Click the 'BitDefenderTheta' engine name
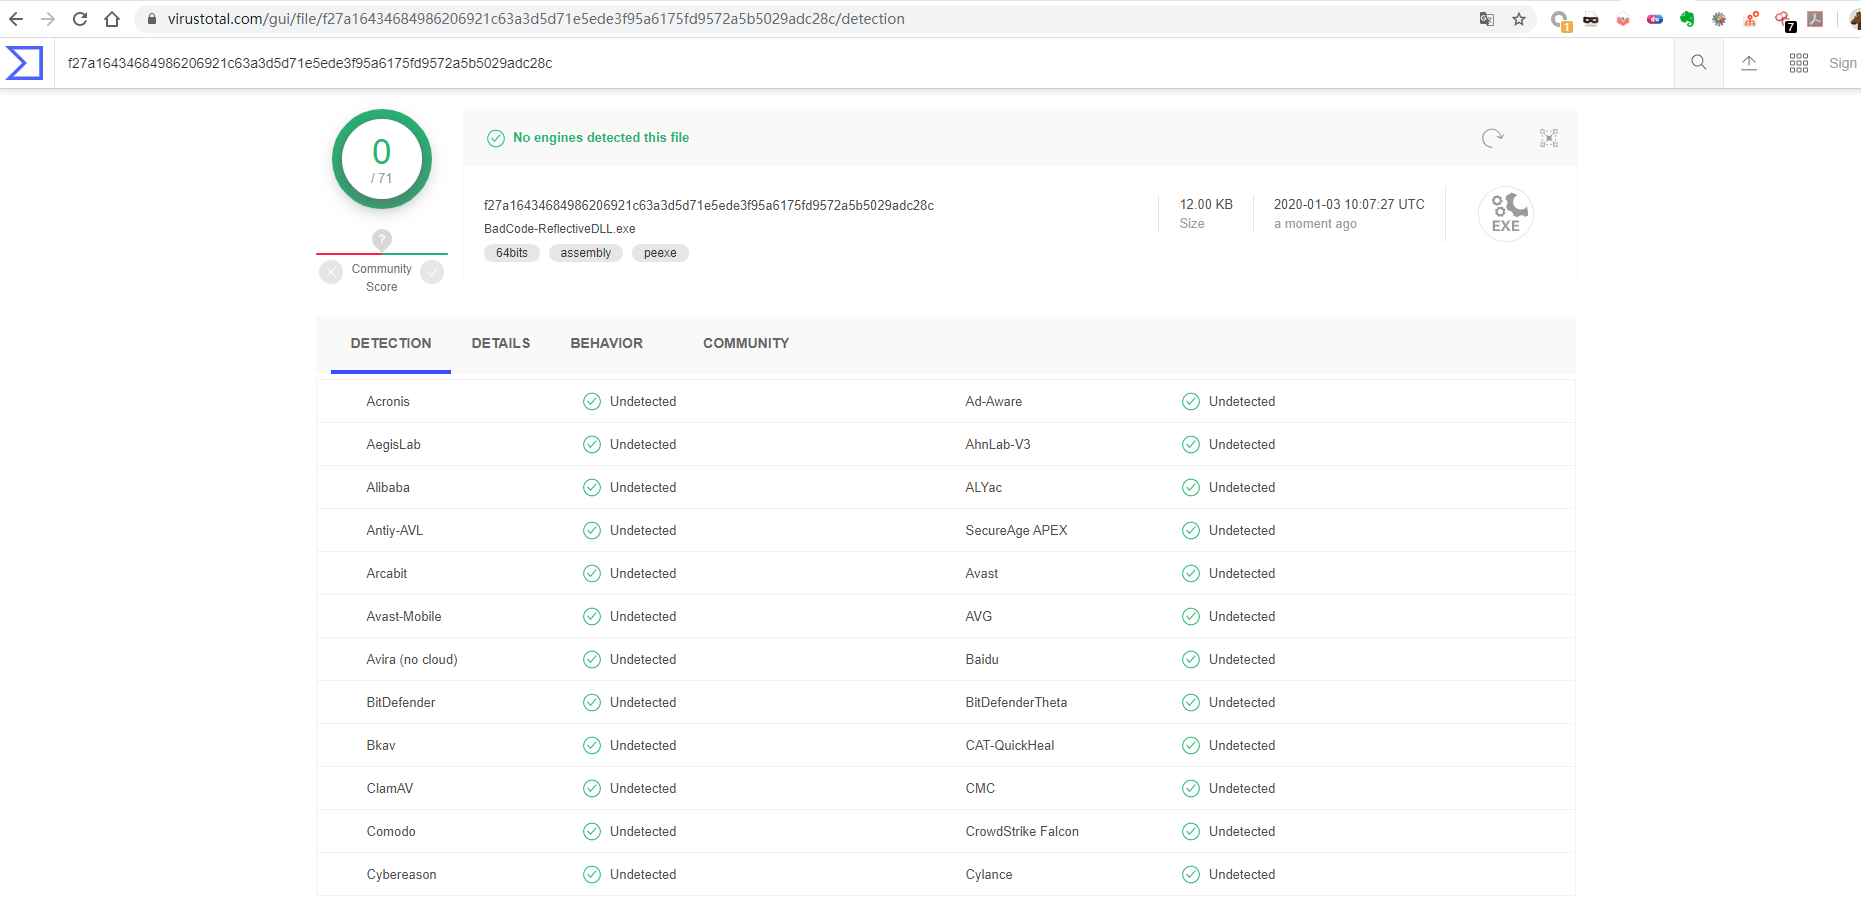 pyautogui.click(x=1017, y=702)
